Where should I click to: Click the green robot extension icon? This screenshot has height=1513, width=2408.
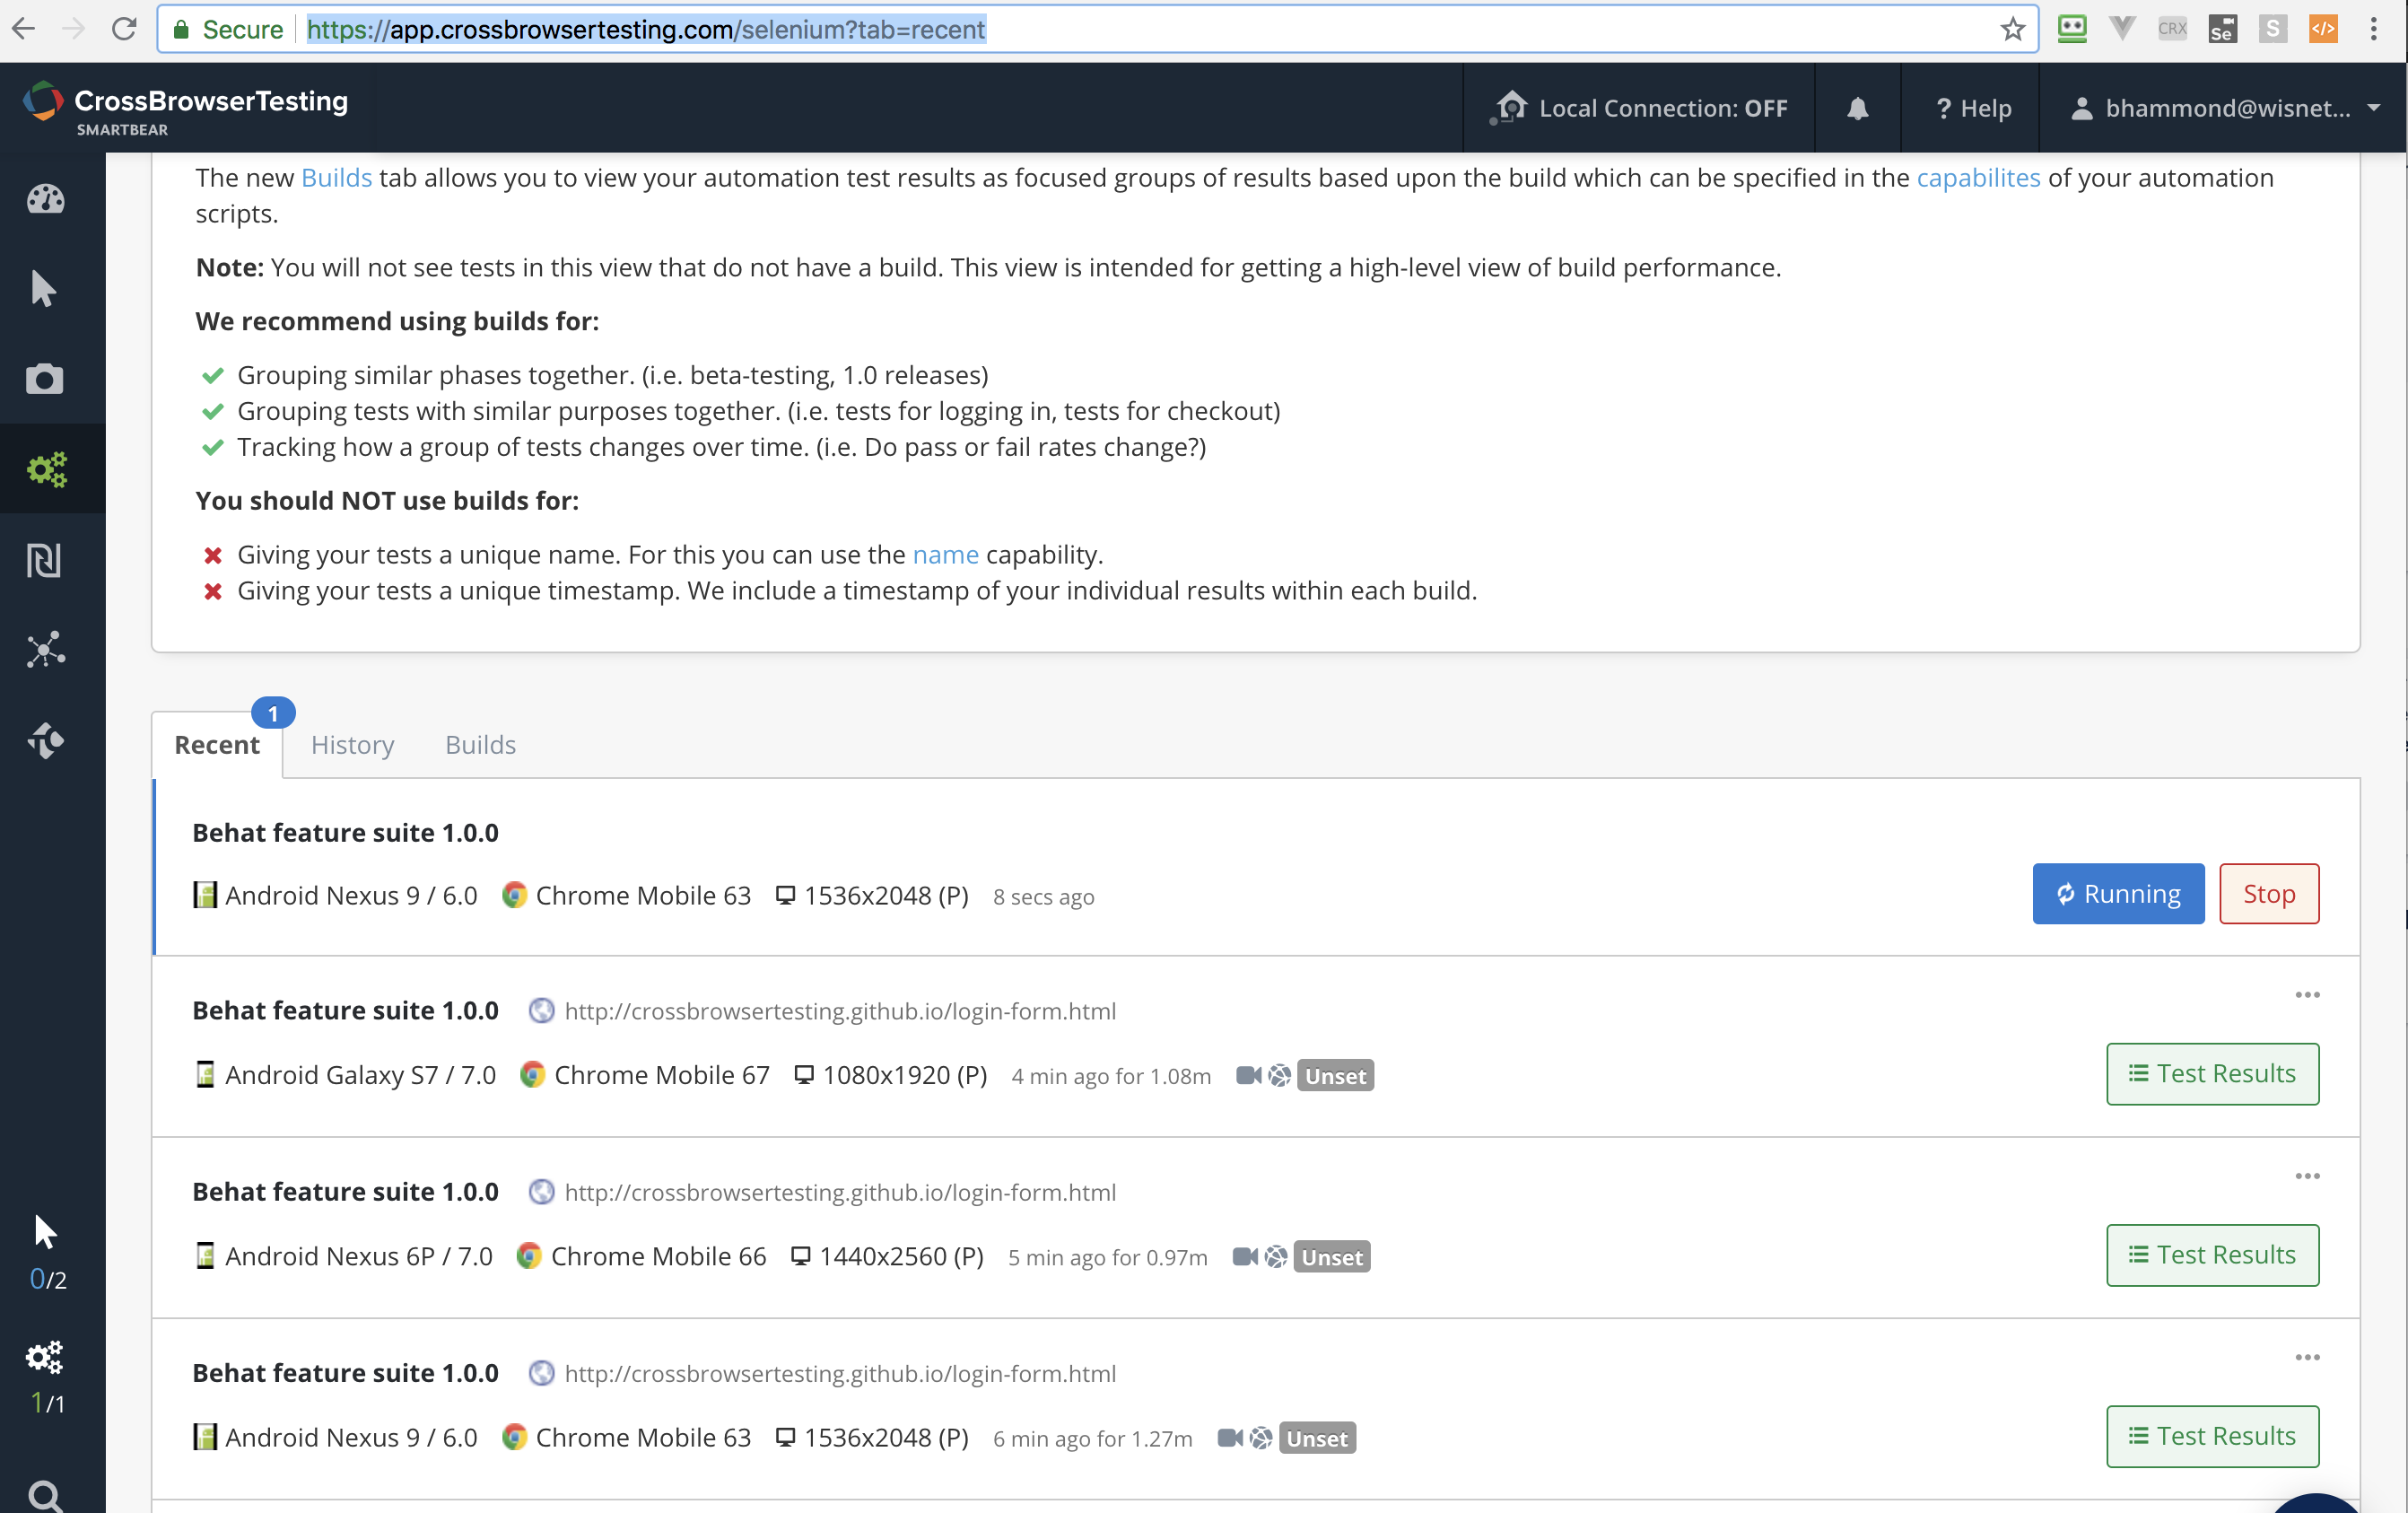[x=2072, y=29]
